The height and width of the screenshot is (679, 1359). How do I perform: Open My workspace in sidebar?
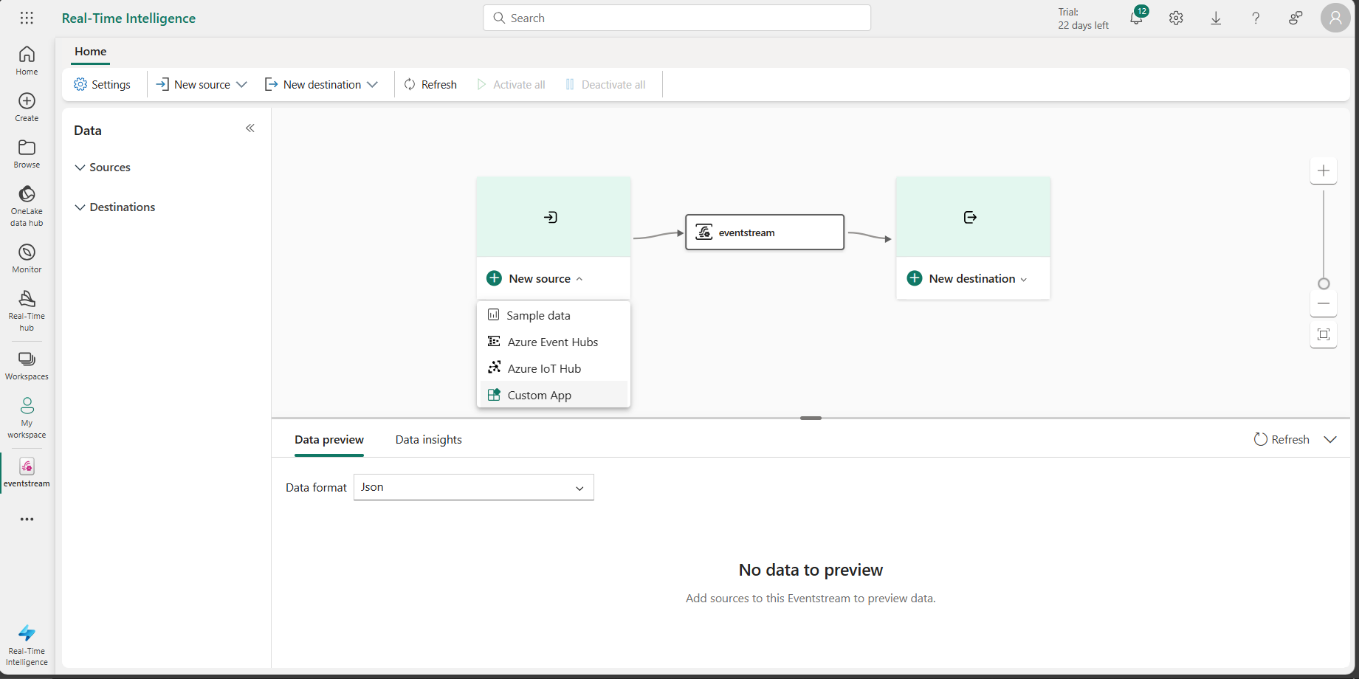pyautogui.click(x=27, y=418)
